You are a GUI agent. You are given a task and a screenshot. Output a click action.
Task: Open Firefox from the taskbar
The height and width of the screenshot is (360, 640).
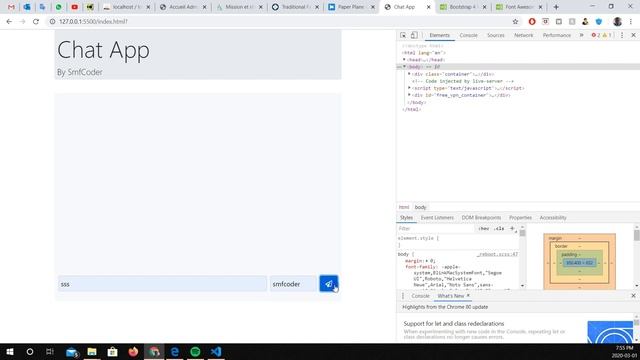pyautogui.click(x=133, y=351)
